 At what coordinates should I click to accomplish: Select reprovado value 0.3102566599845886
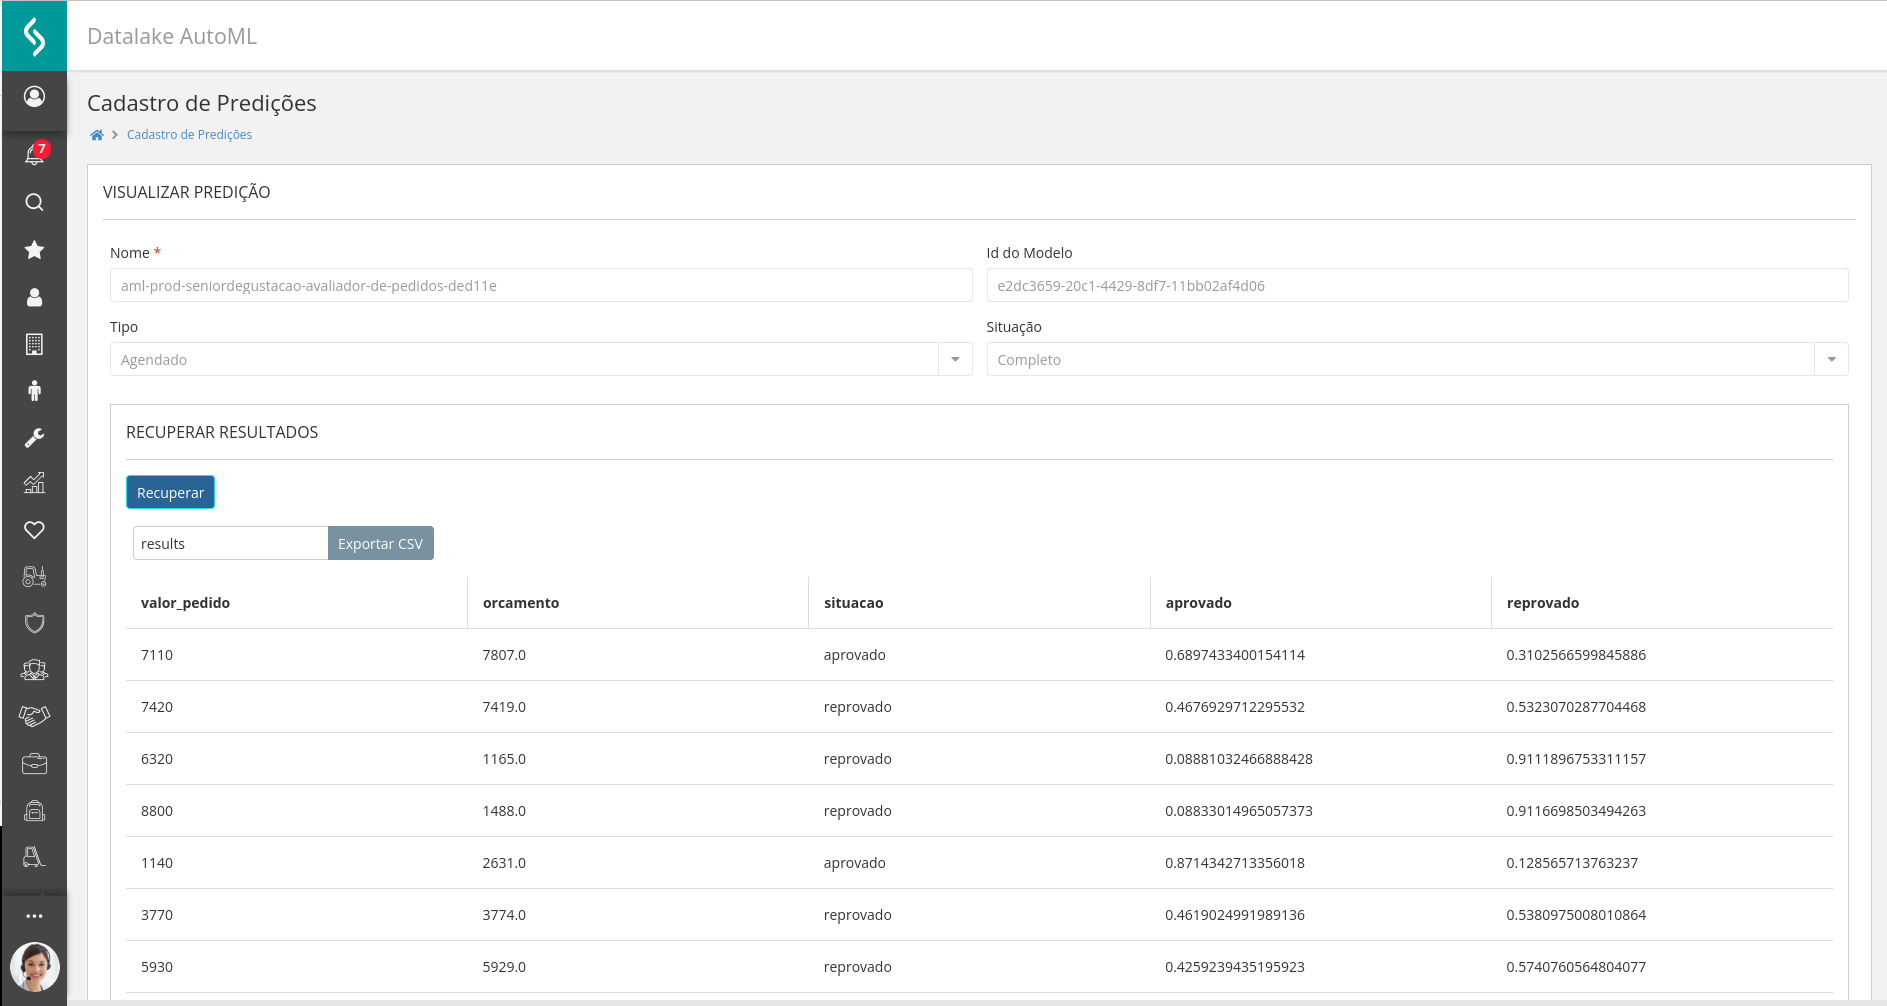(1576, 655)
